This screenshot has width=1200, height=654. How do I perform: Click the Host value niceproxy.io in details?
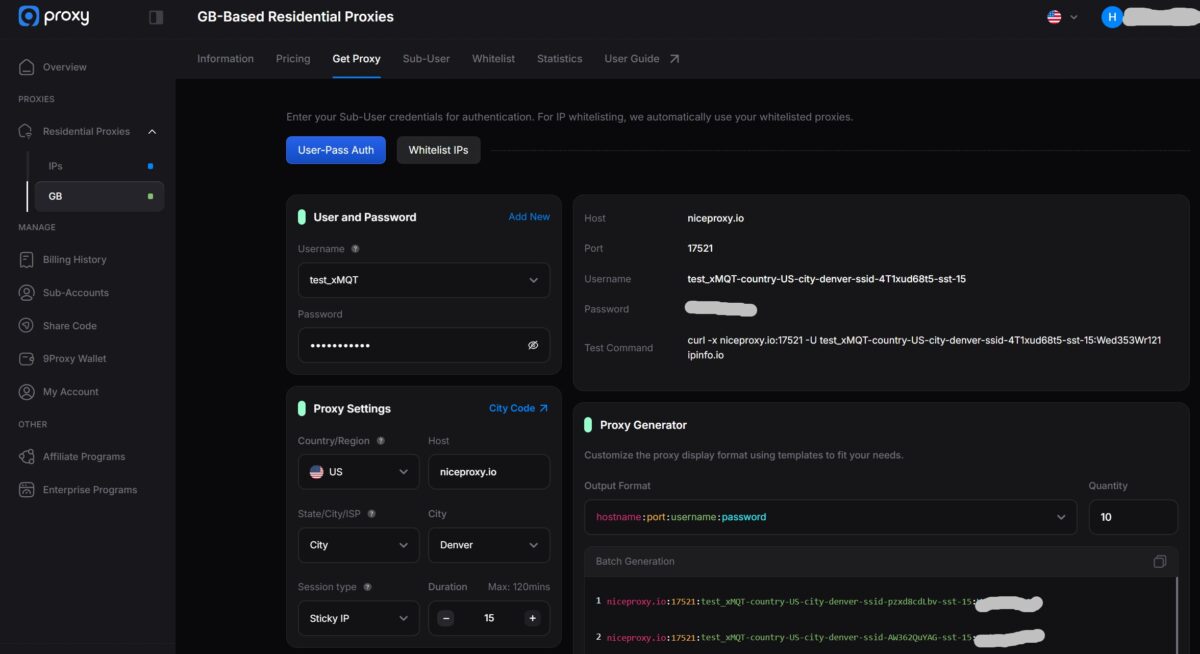pos(715,218)
